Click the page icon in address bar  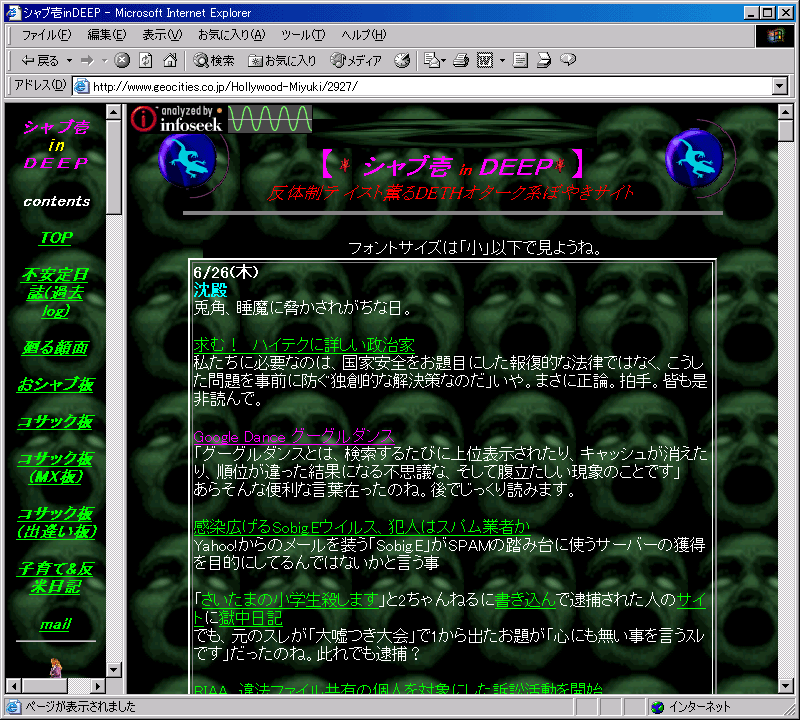pos(82,86)
